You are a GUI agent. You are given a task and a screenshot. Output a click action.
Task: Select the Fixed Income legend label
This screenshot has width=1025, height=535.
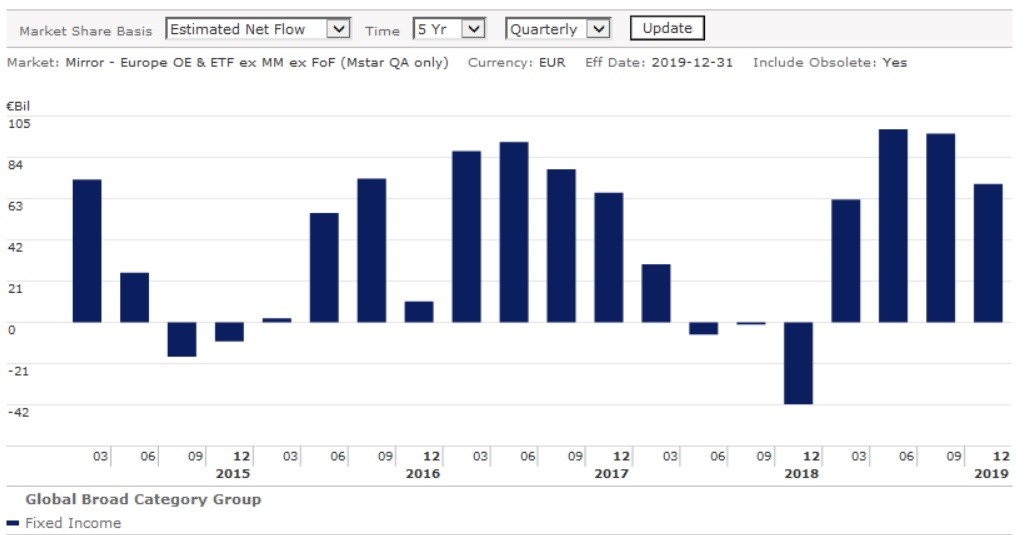pos(72,523)
